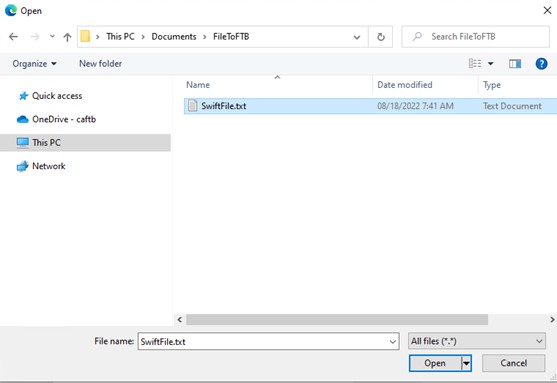Click the Search FileToFTB box

click(x=475, y=37)
